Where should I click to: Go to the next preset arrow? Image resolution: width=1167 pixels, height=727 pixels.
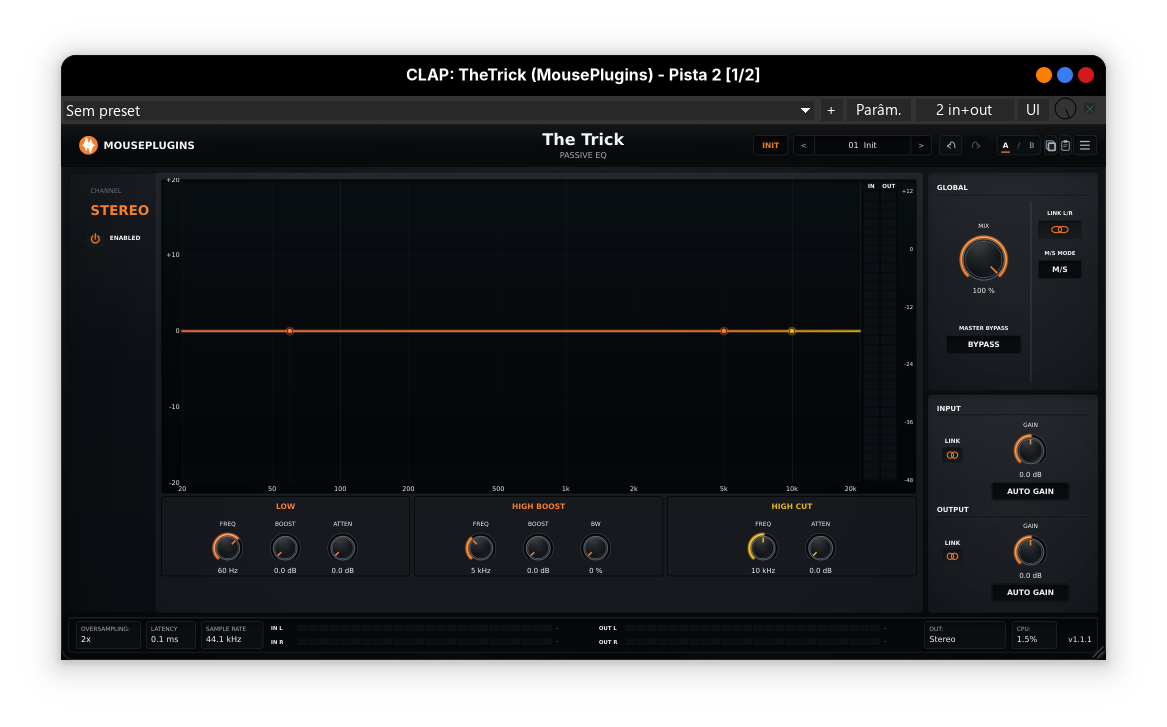point(921,146)
